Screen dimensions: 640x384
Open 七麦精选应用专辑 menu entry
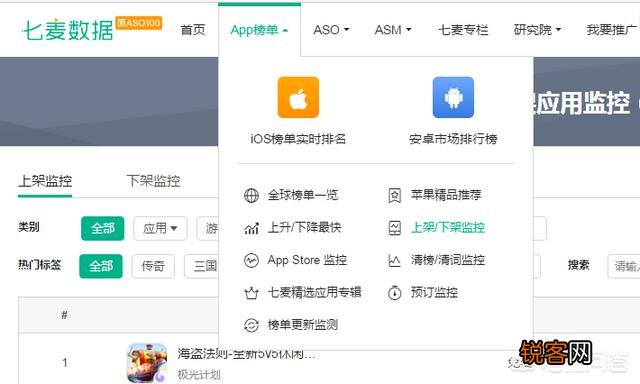(x=314, y=292)
